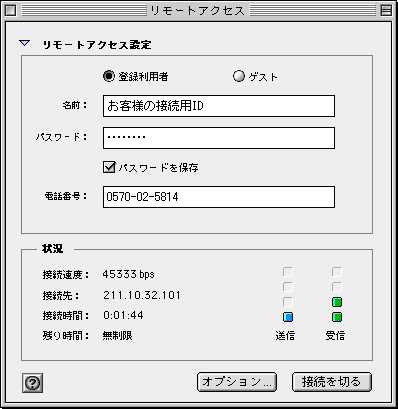This screenshot has height=409, width=398.
Task: Click 接続を切る to disconnect
Action: click(332, 382)
